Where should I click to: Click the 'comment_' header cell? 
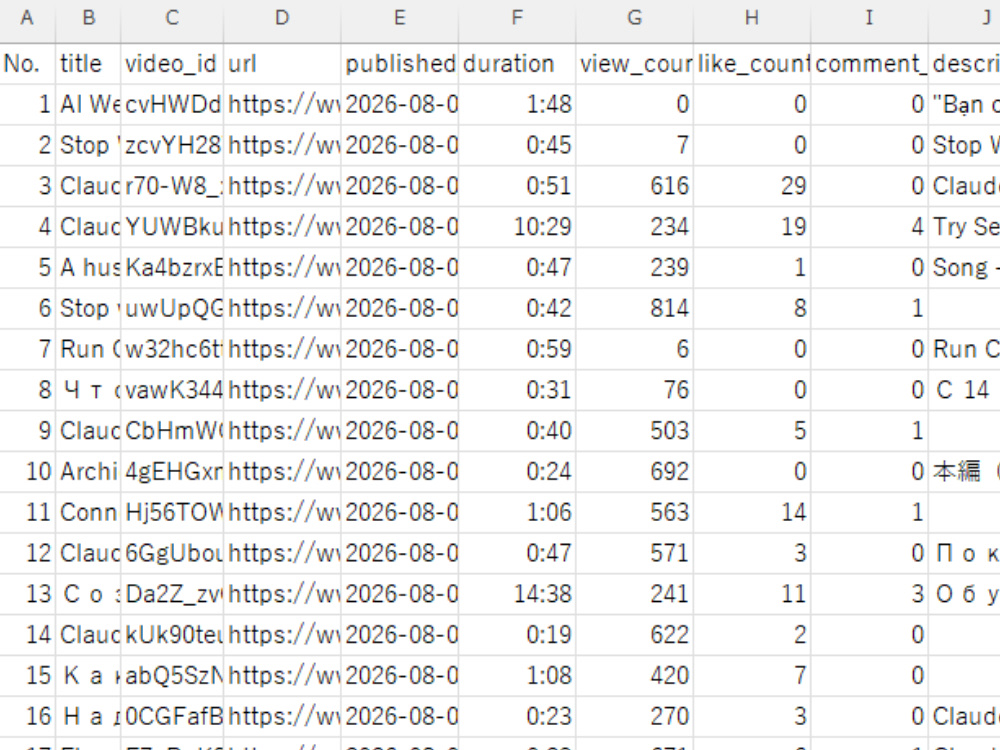[869, 64]
